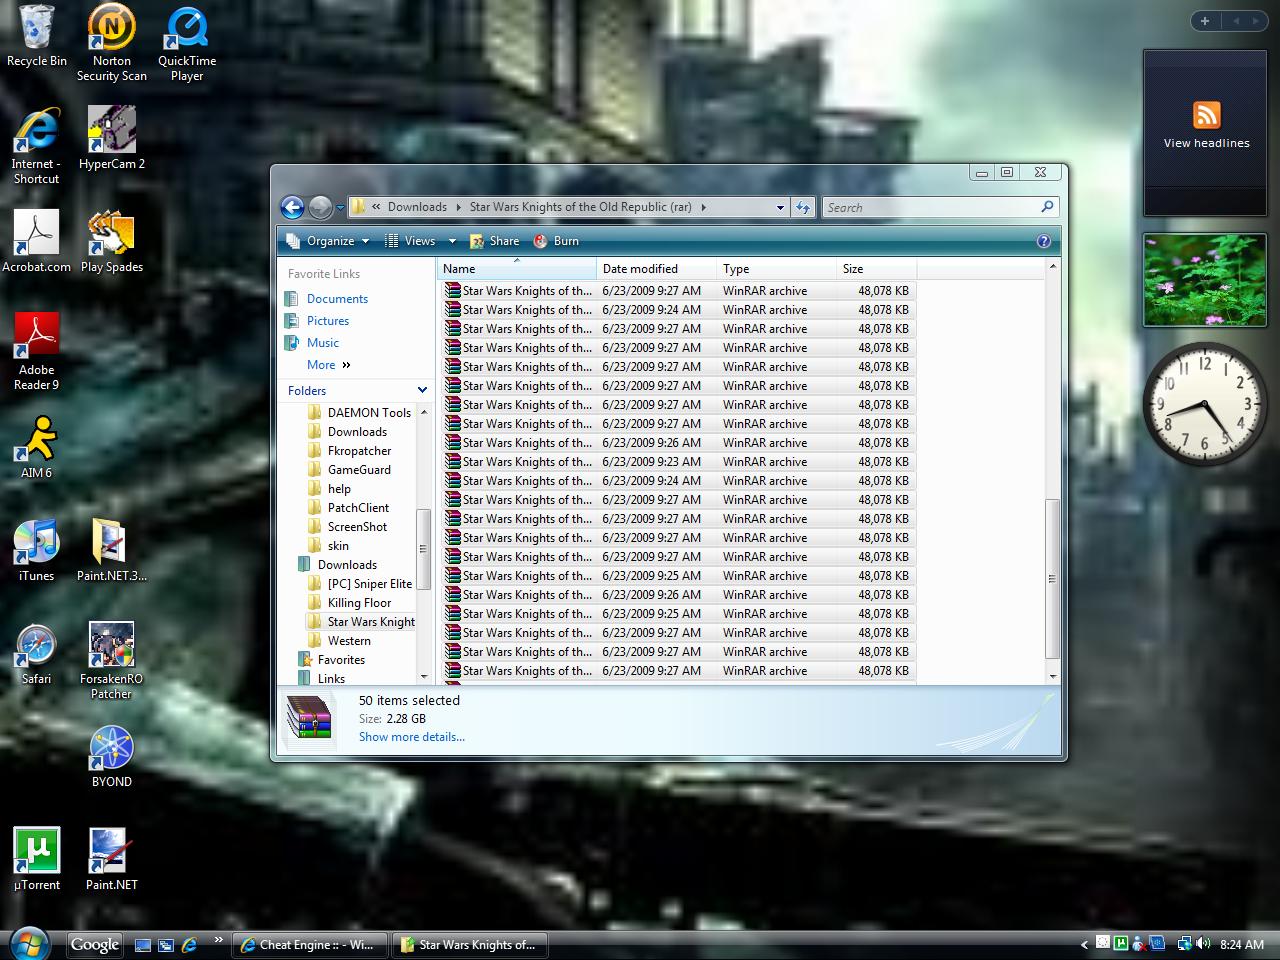1280x960 pixels.
Task: Select the BYOND desktop icon
Action: coord(112,756)
